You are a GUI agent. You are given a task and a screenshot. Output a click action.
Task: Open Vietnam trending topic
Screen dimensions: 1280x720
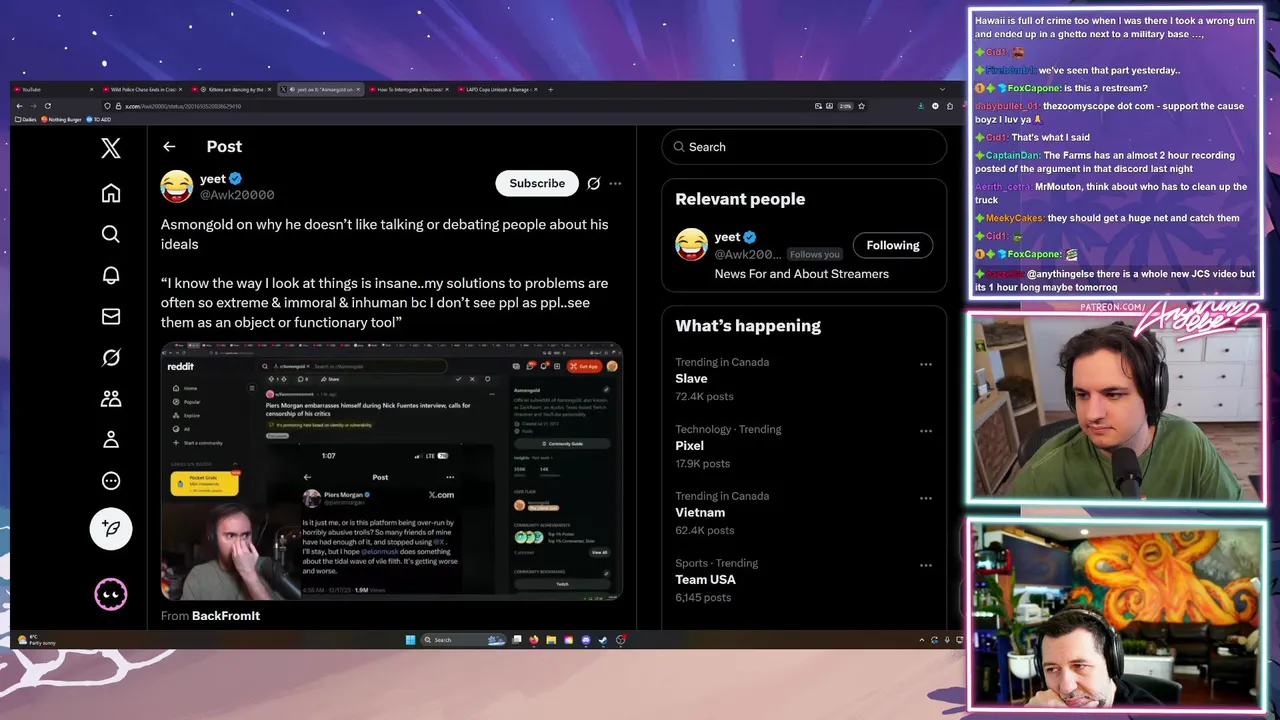click(700, 513)
